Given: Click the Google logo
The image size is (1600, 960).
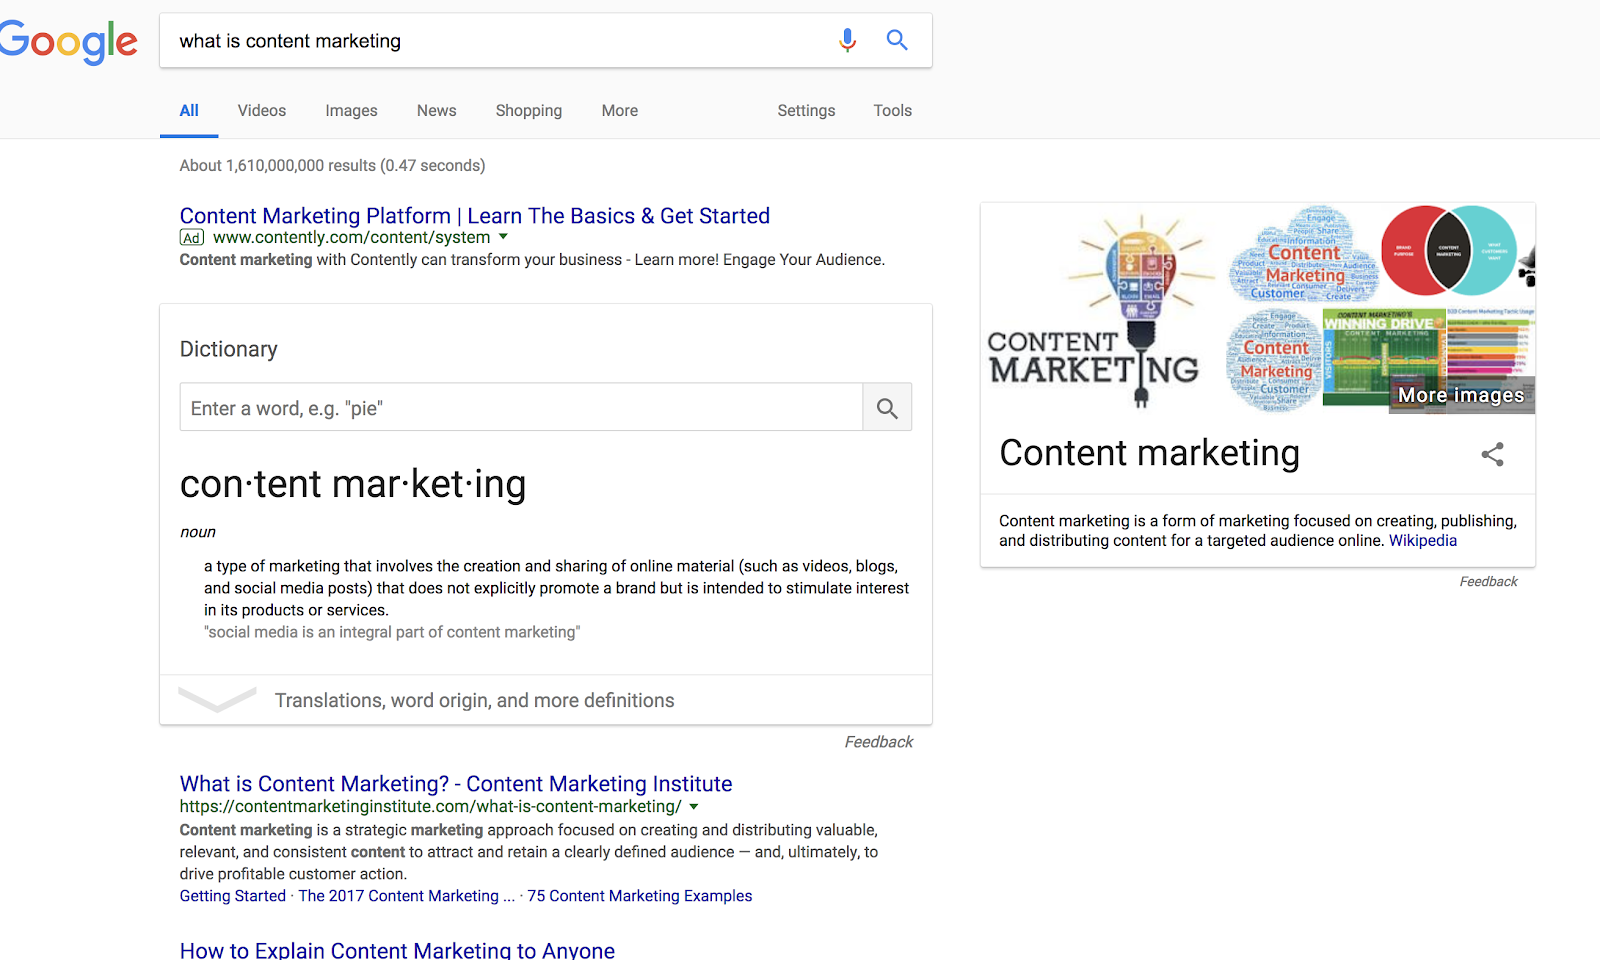Looking at the screenshot, I should pos(69,42).
